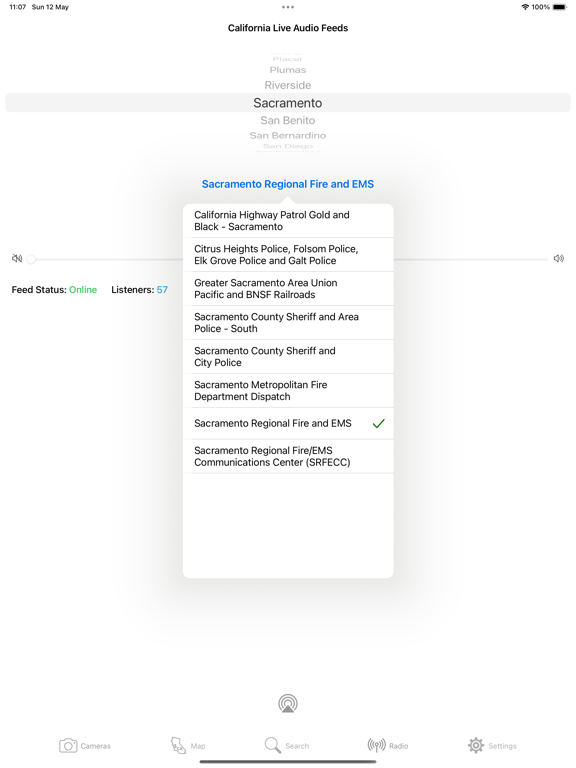This screenshot has height=768, width=576.
Task: Adjust the volume slider knob
Action: point(31,259)
